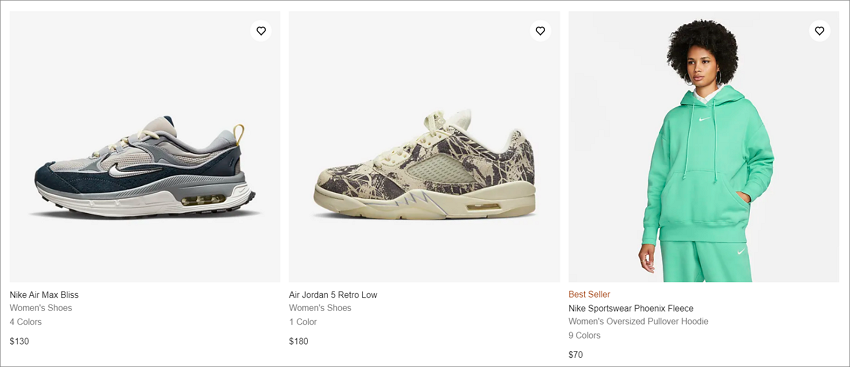Image resolution: width=850 pixels, height=367 pixels.
Task: Open the green hoodie model photo
Action: click(x=704, y=146)
